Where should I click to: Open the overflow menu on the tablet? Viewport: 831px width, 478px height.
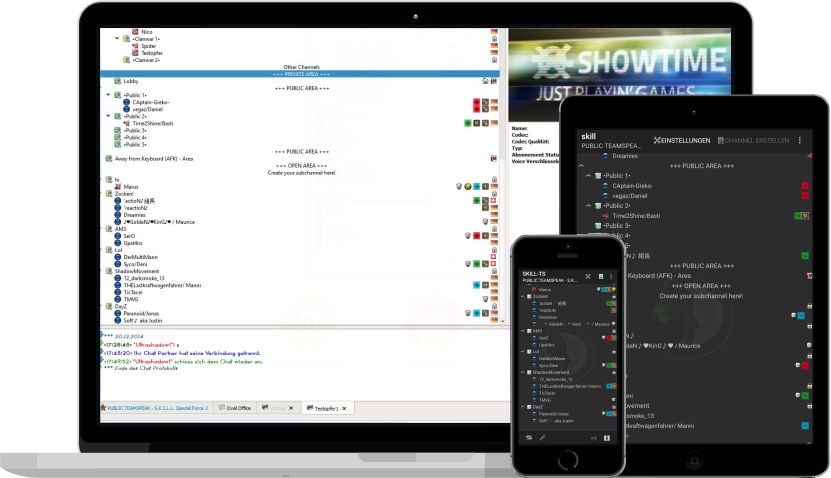(x=800, y=140)
